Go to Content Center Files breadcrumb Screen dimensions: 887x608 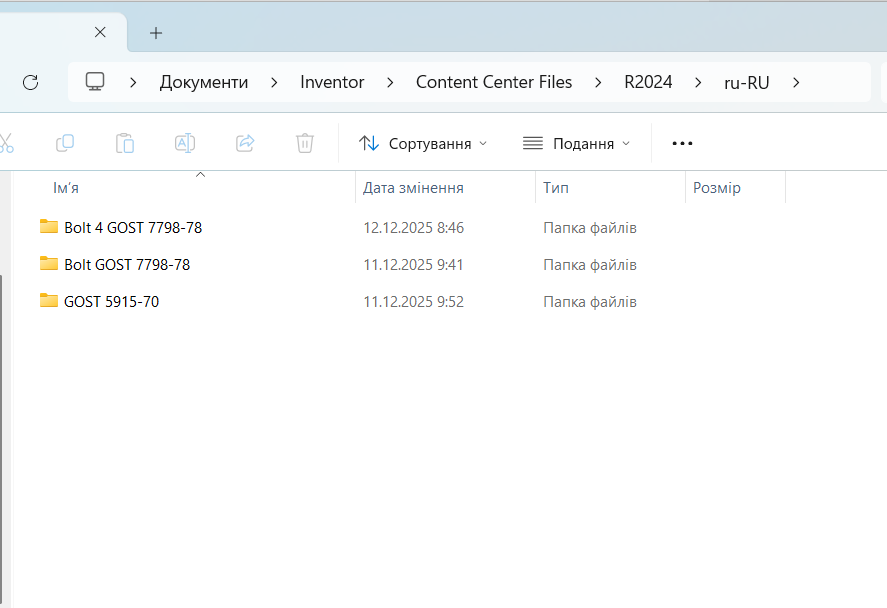pos(494,83)
